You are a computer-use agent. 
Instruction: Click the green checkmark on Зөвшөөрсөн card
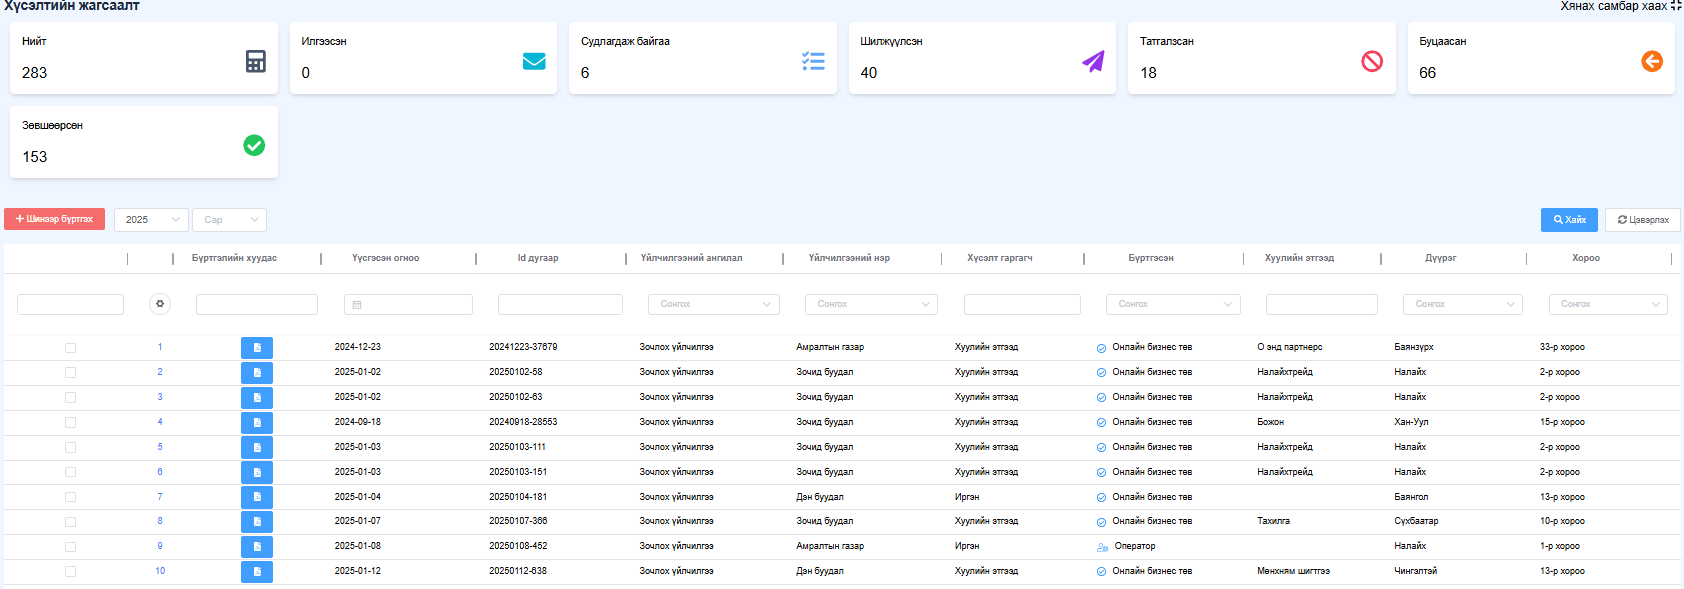coord(254,145)
